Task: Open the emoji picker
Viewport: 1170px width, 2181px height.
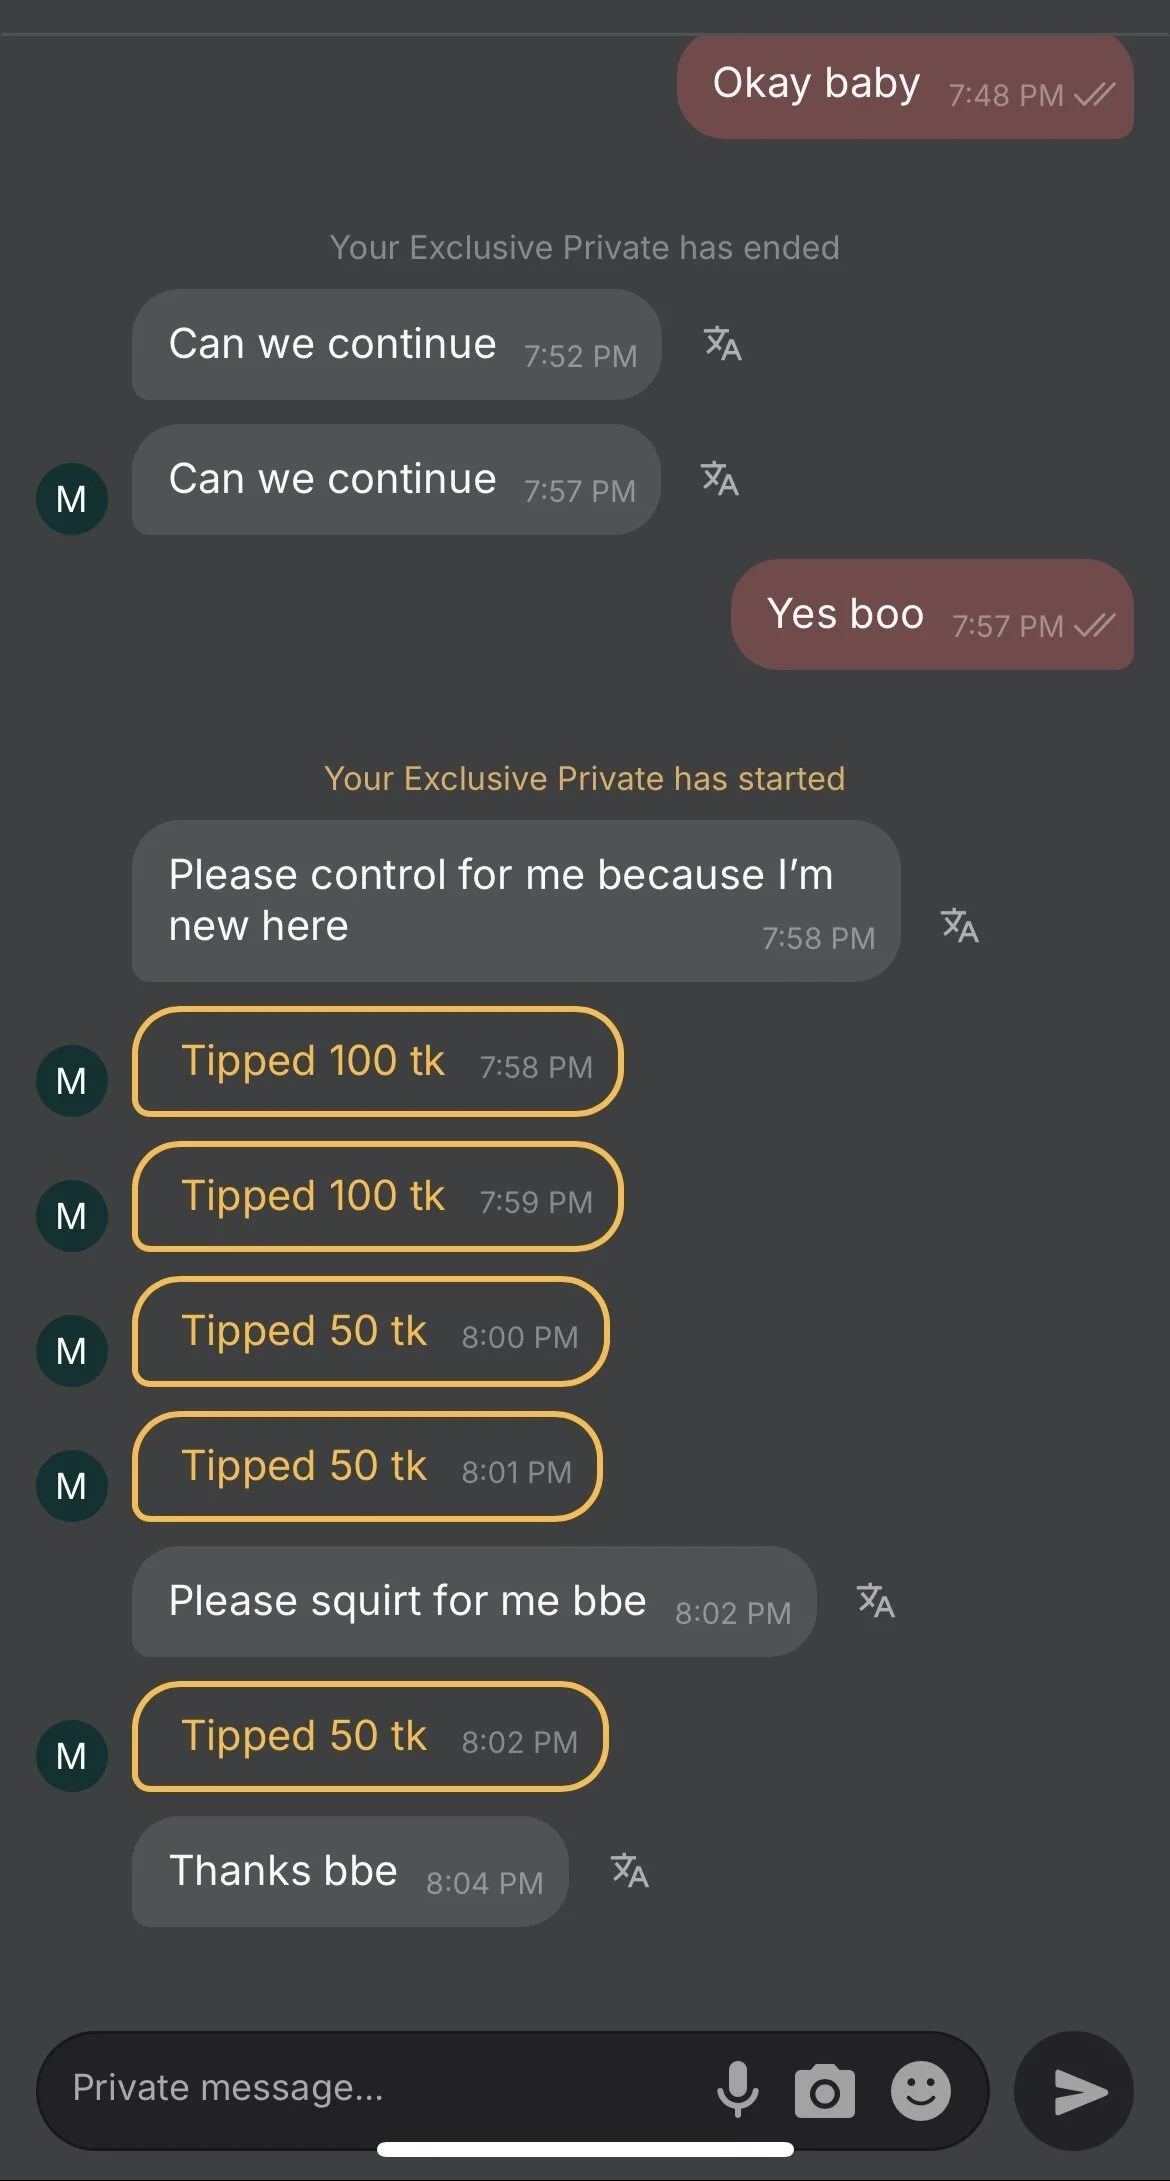Action: (920, 2090)
